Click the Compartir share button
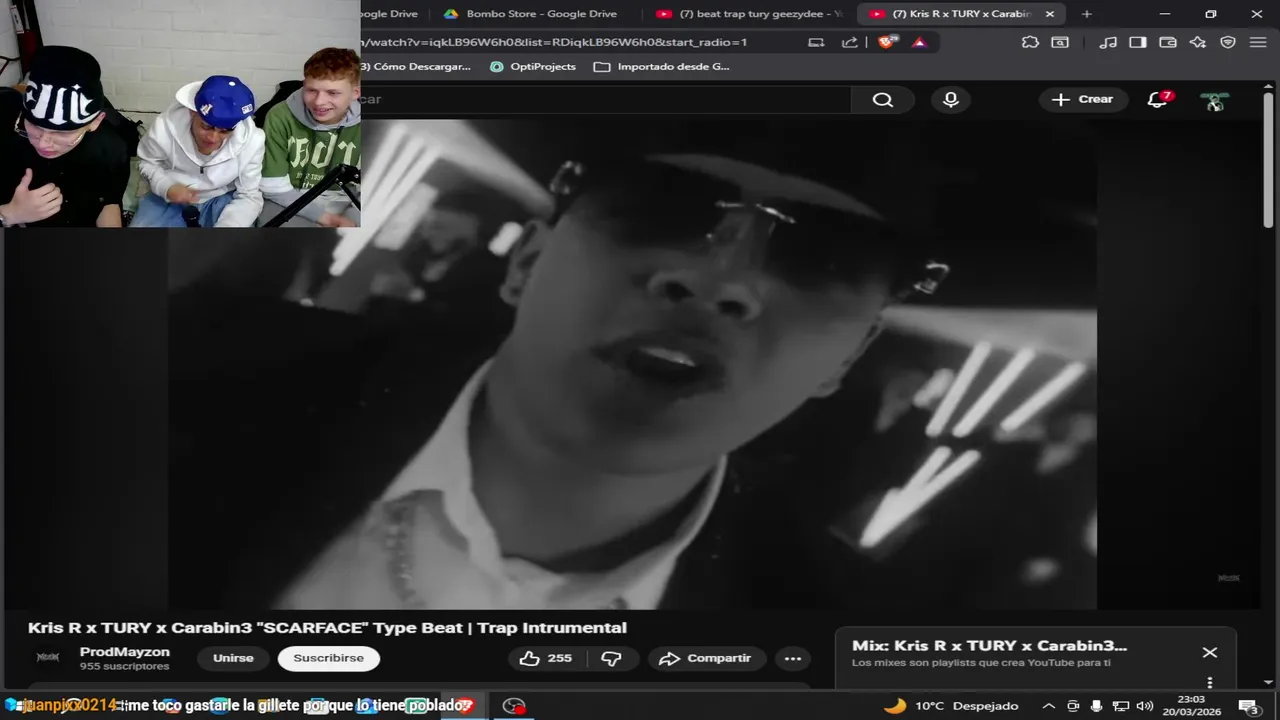The height and width of the screenshot is (720, 1280). coord(707,658)
